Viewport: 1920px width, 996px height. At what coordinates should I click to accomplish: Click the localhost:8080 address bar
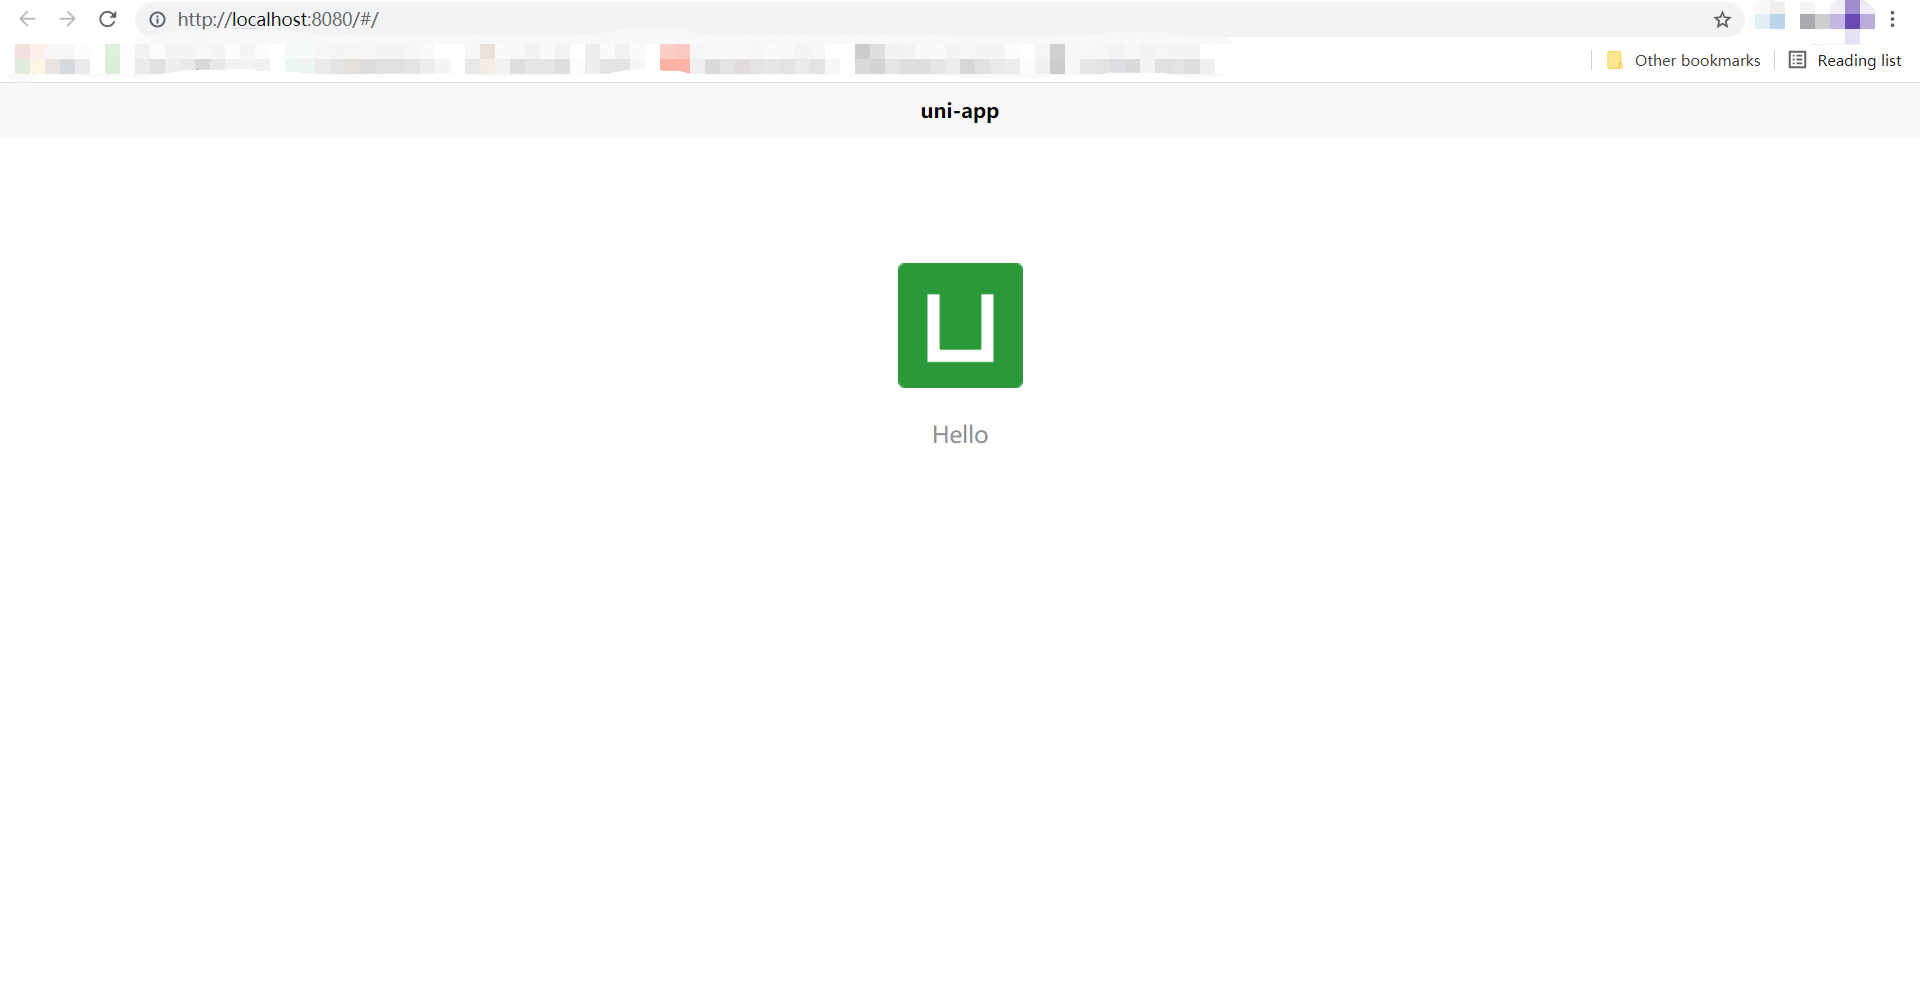pyautogui.click(x=800, y=19)
